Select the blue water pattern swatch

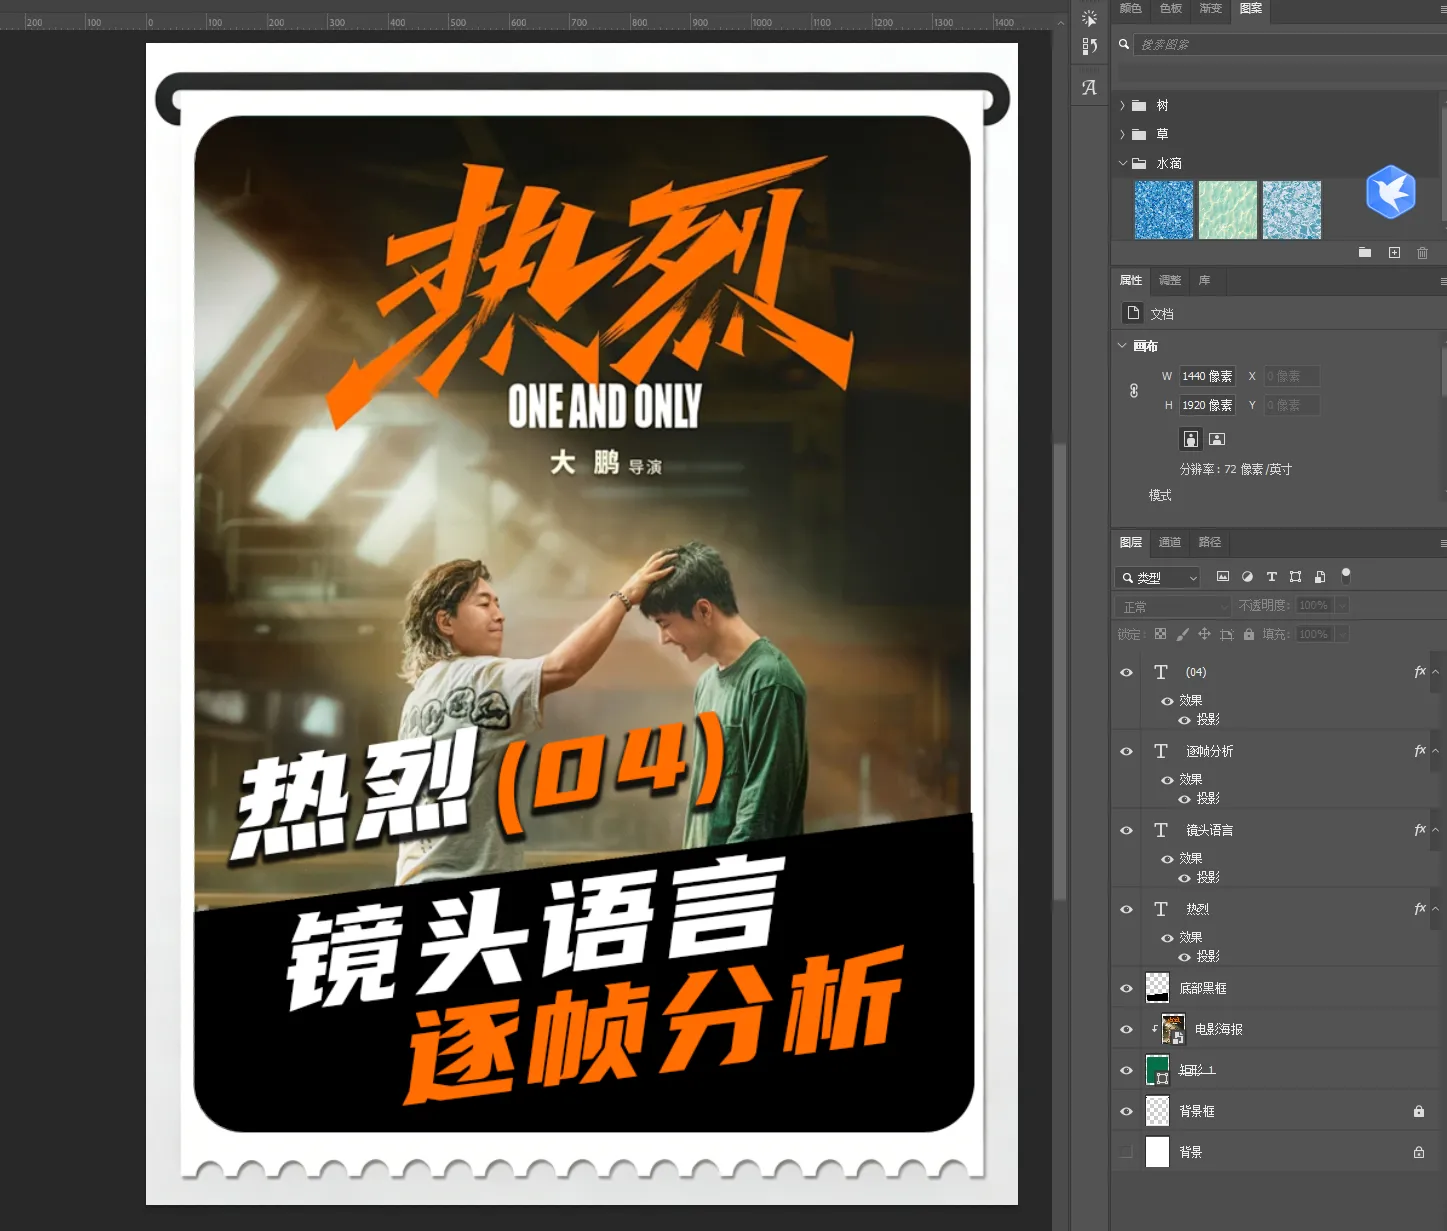coord(1164,210)
